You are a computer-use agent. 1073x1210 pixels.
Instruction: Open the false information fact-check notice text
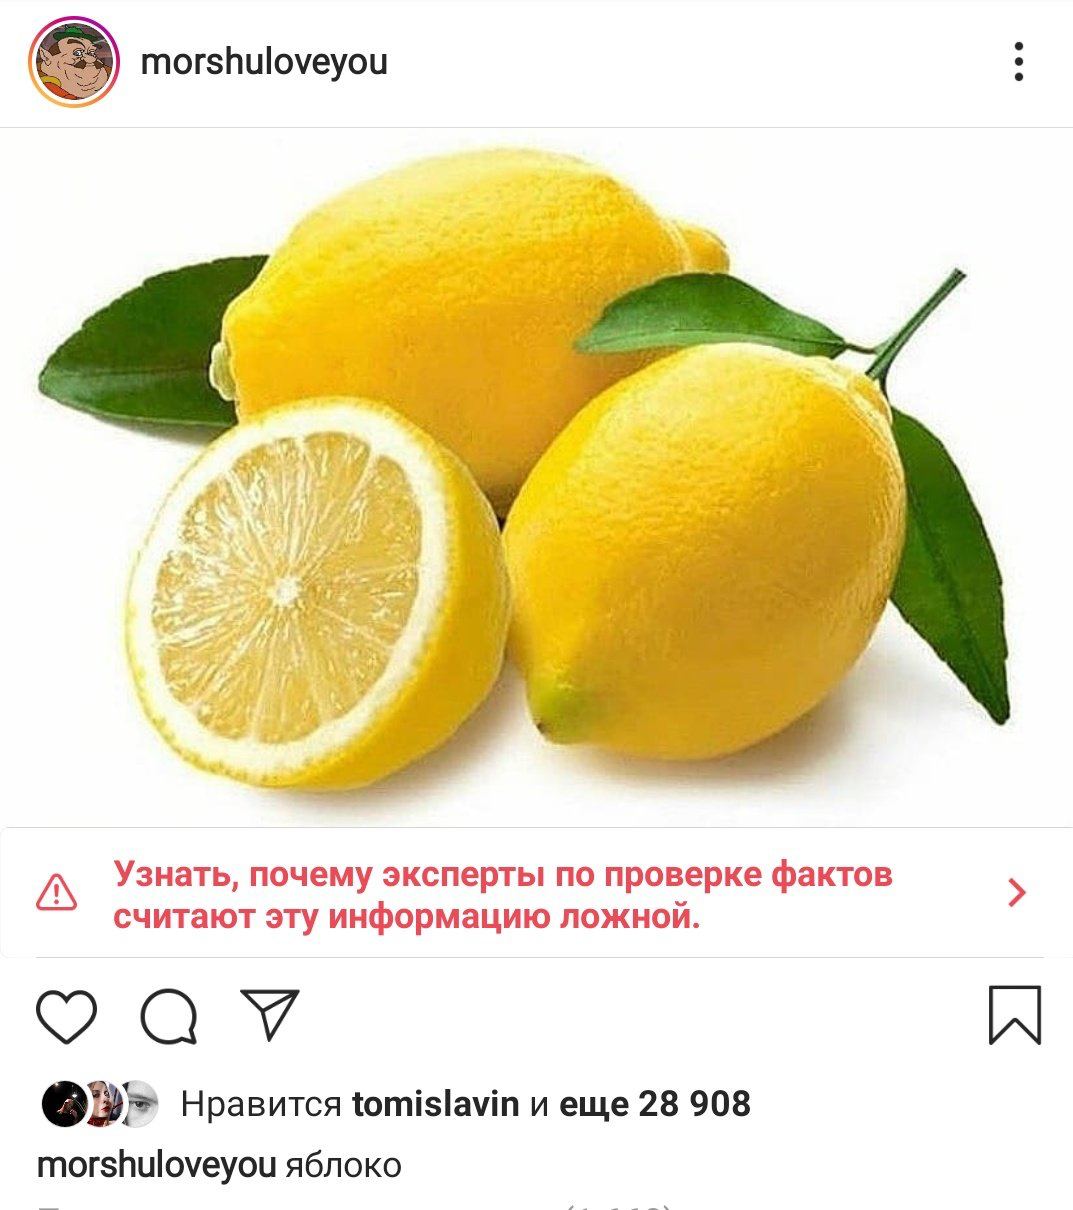coord(502,895)
